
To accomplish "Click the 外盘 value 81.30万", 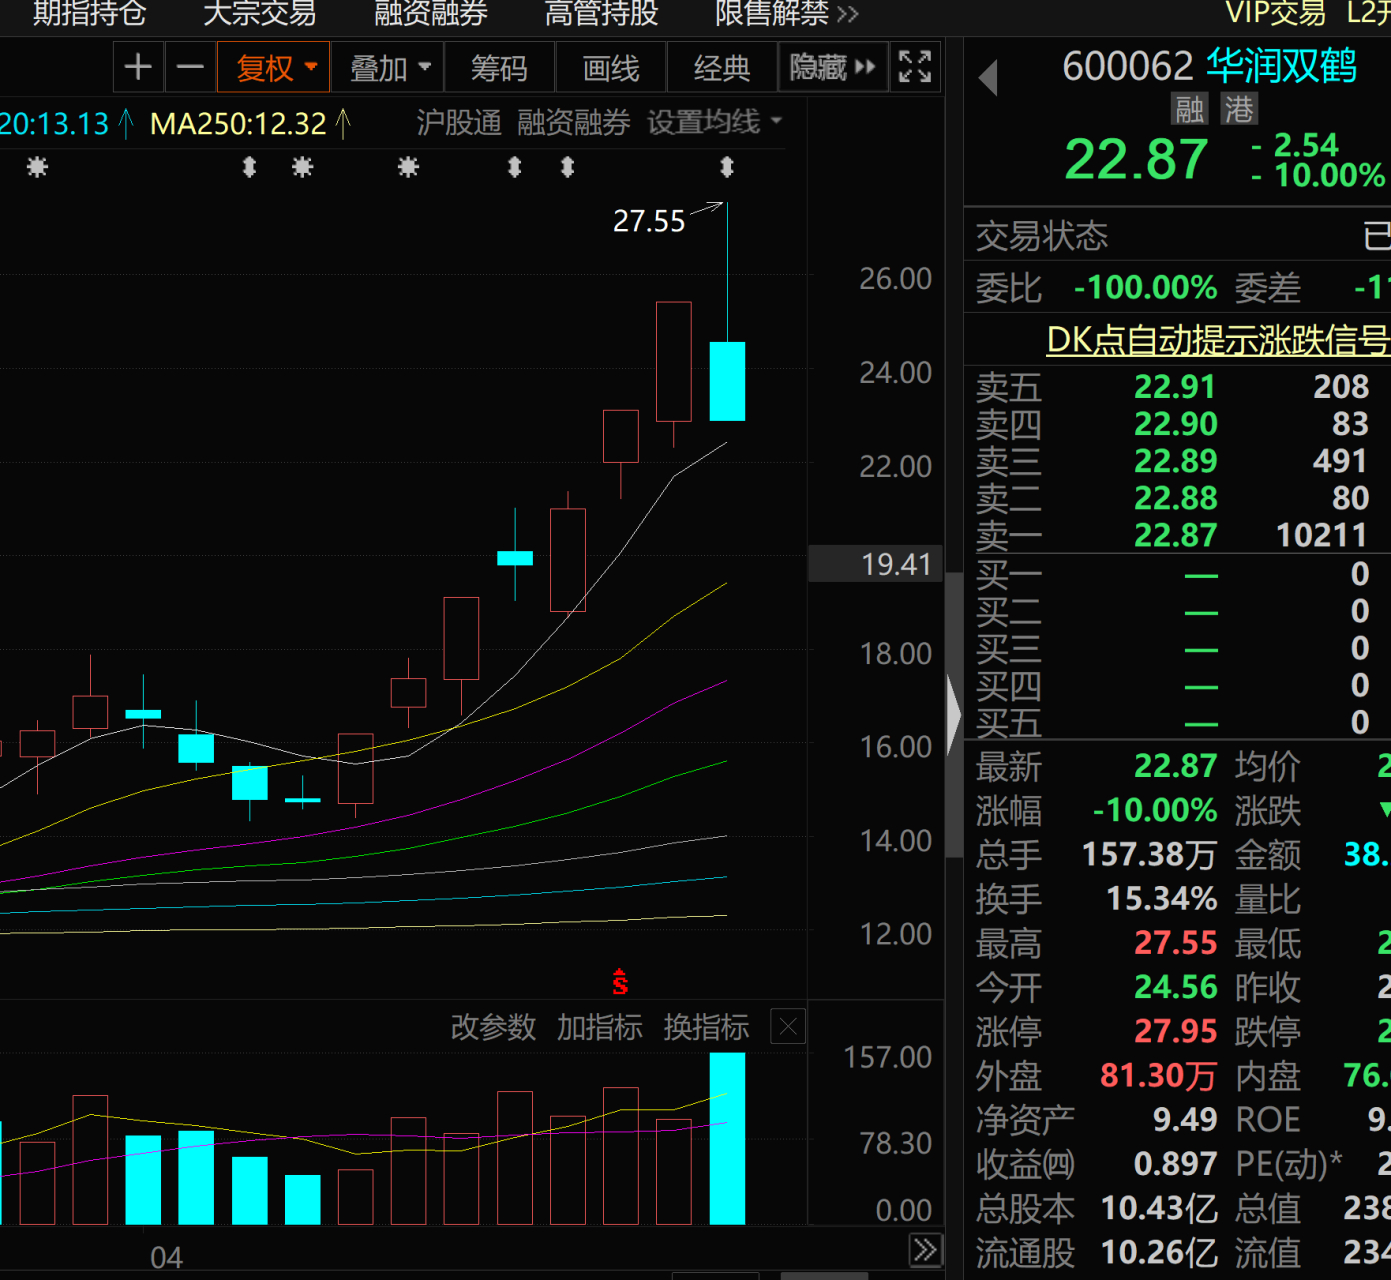I will [x=1158, y=1076].
